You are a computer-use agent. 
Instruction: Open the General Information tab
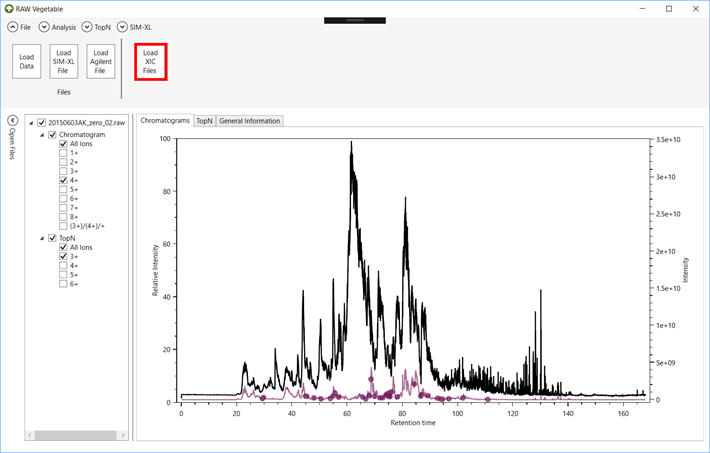[249, 121]
